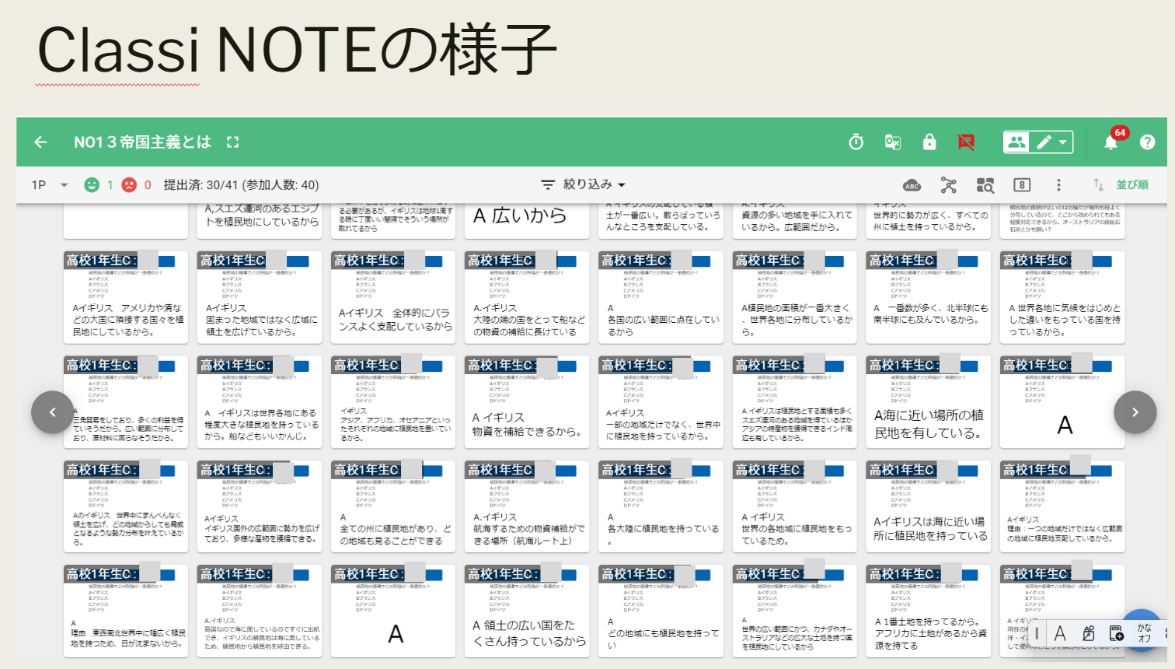Select the pencil edit mode

(1044, 142)
